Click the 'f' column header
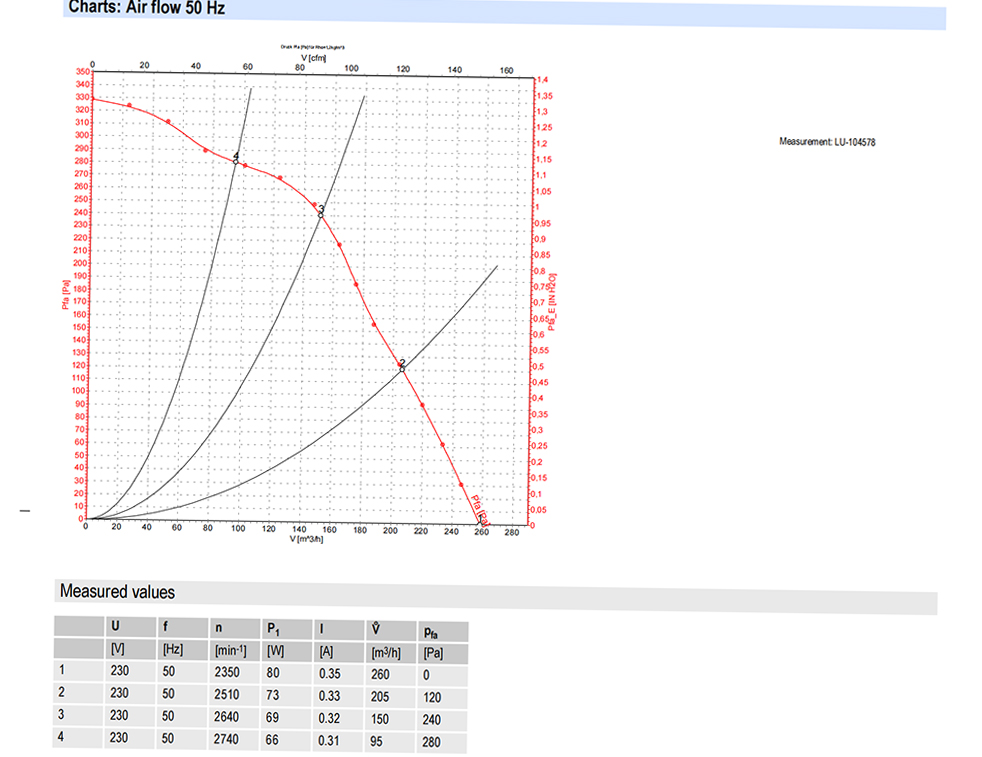The image size is (982, 757). [165, 627]
